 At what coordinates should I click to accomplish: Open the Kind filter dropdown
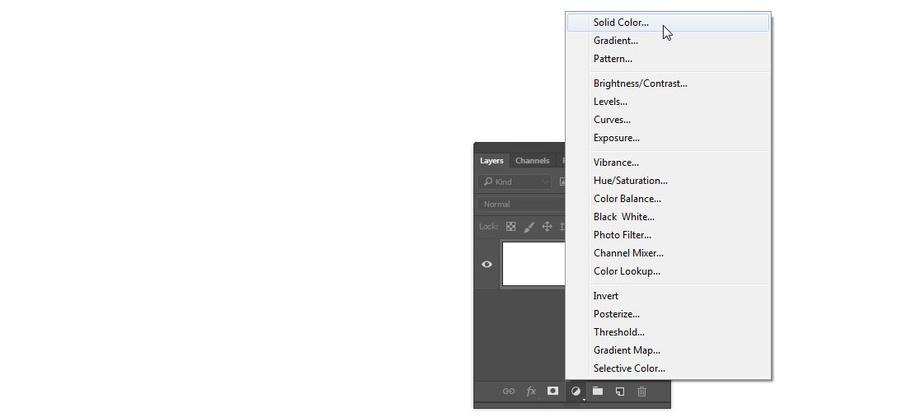(x=516, y=182)
